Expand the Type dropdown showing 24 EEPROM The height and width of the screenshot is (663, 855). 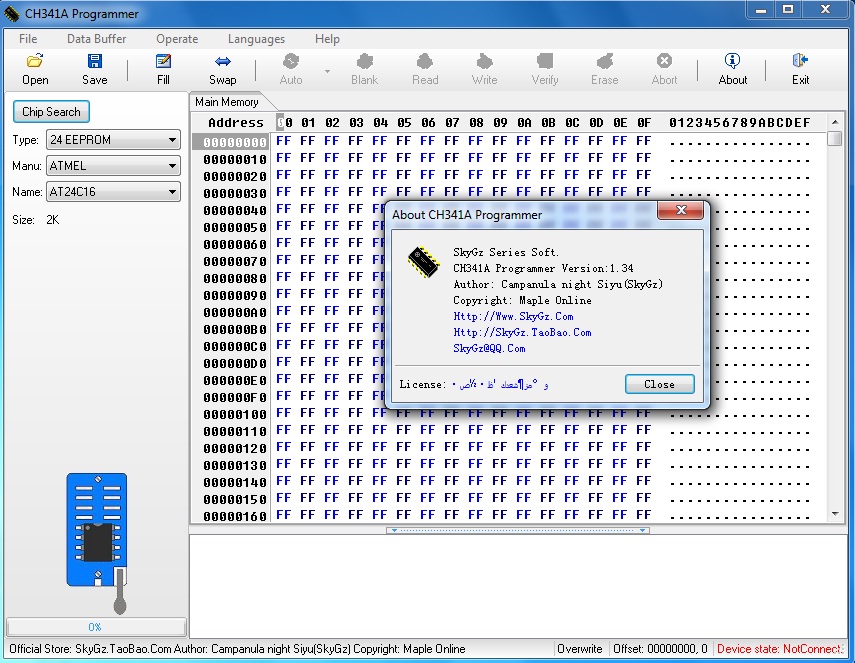[113, 140]
